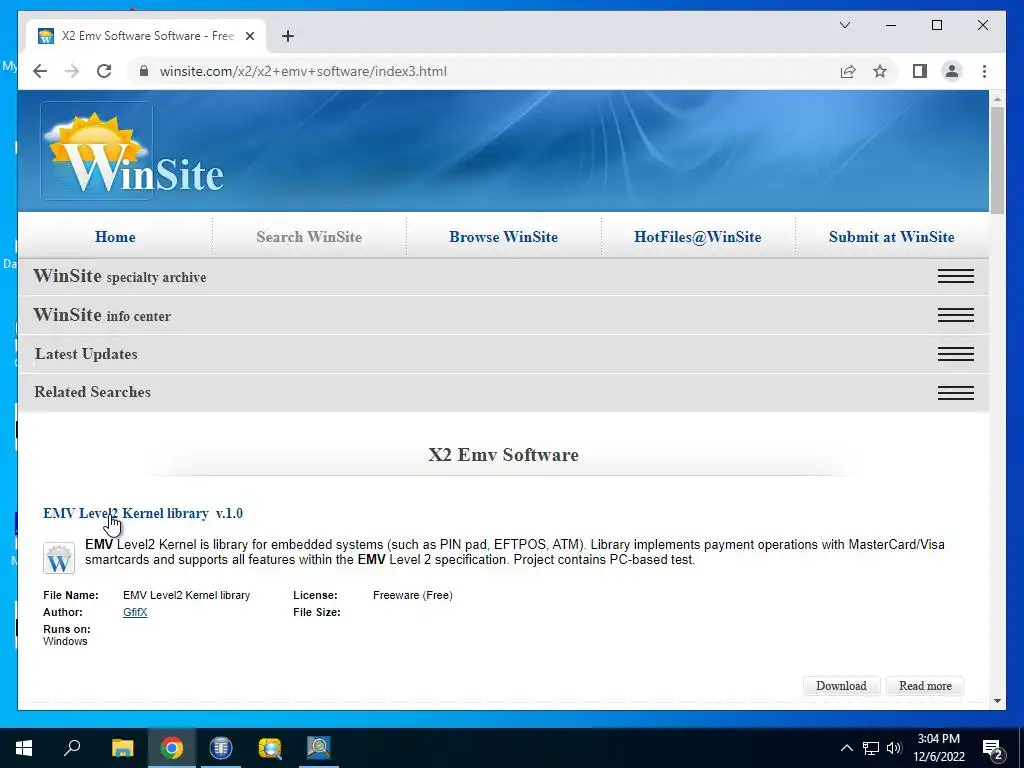
Task: Click the share this page icon
Action: pos(848,71)
